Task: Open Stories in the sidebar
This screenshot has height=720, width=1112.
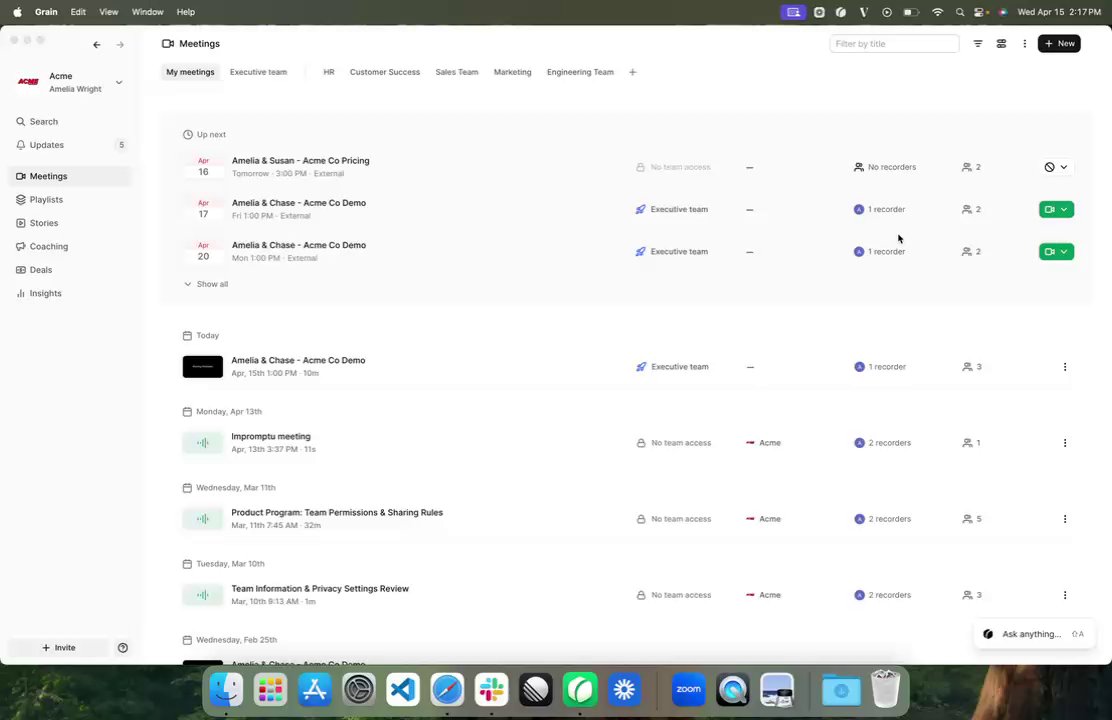Action: click(70, 223)
